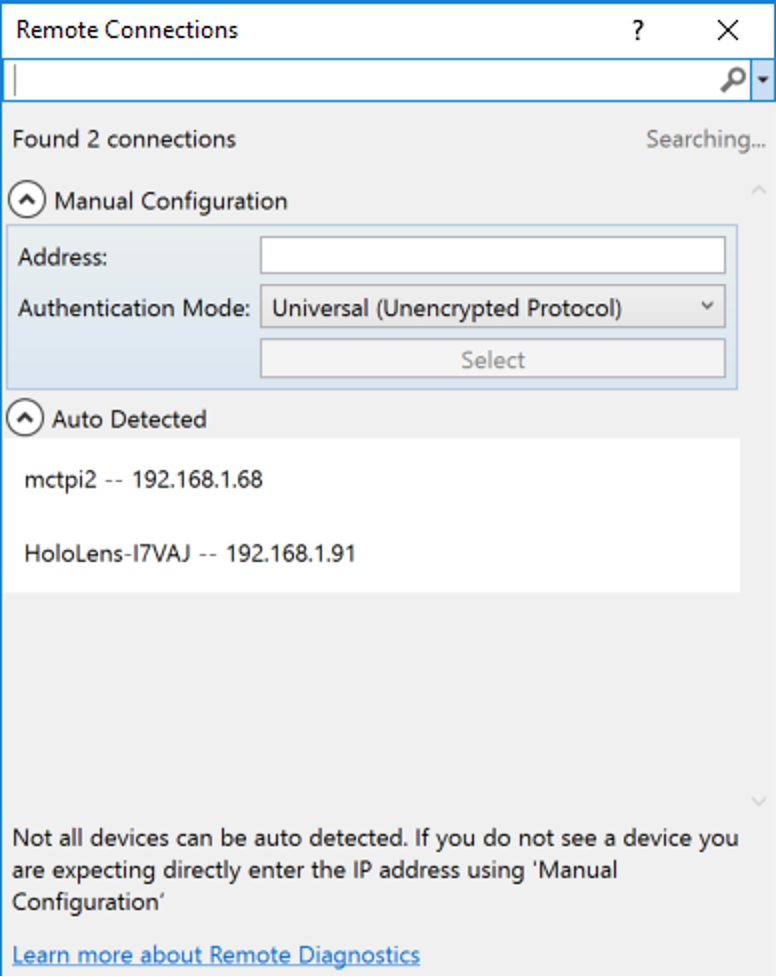Click the scroll up arrow

click(x=759, y=191)
